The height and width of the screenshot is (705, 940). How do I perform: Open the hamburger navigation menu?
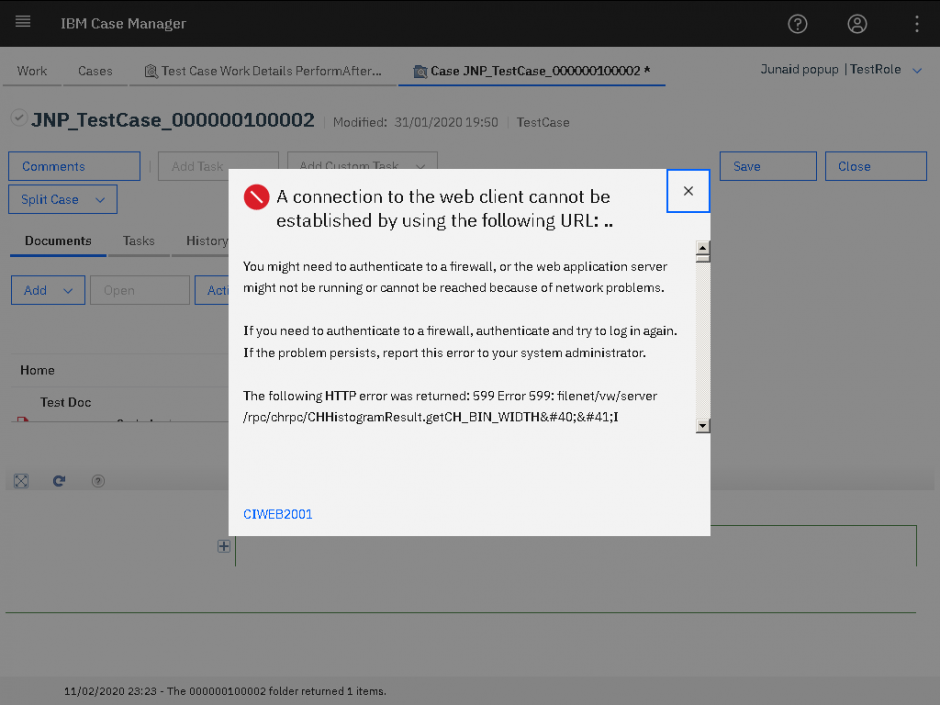pyautogui.click(x=23, y=22)
